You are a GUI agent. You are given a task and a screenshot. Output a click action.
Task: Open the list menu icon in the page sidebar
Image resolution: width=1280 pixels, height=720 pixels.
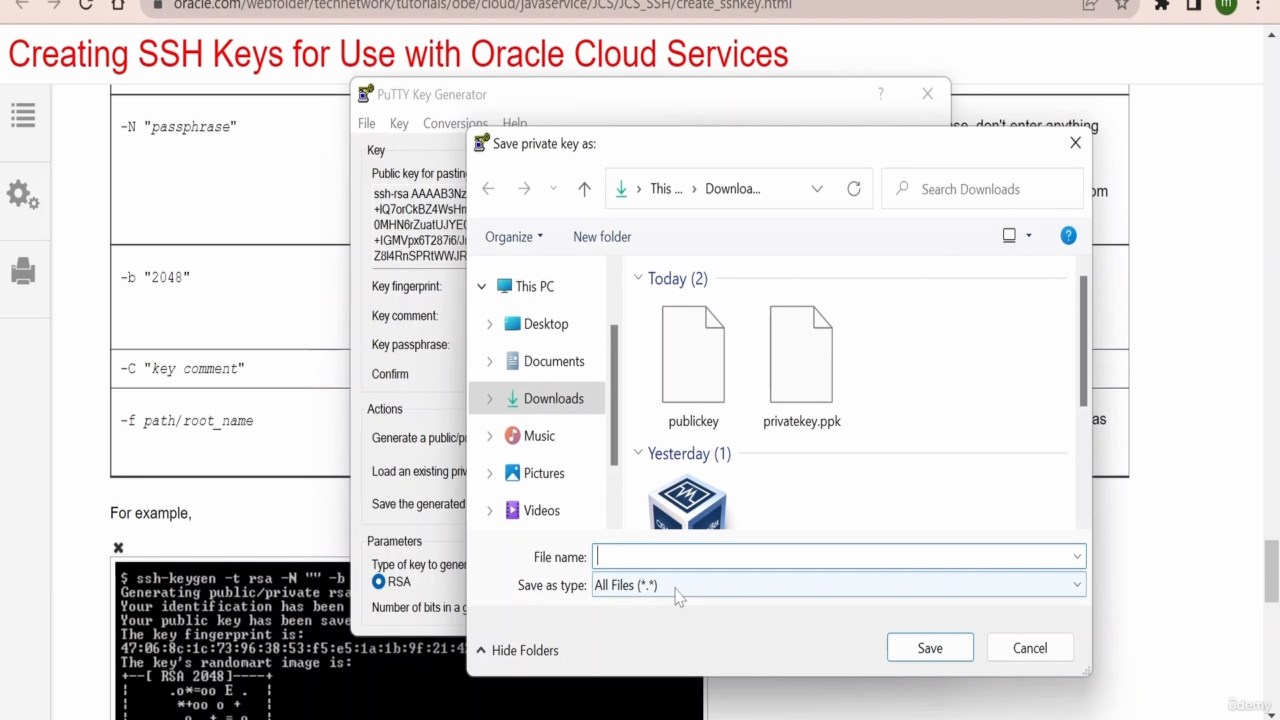point(23,116)
